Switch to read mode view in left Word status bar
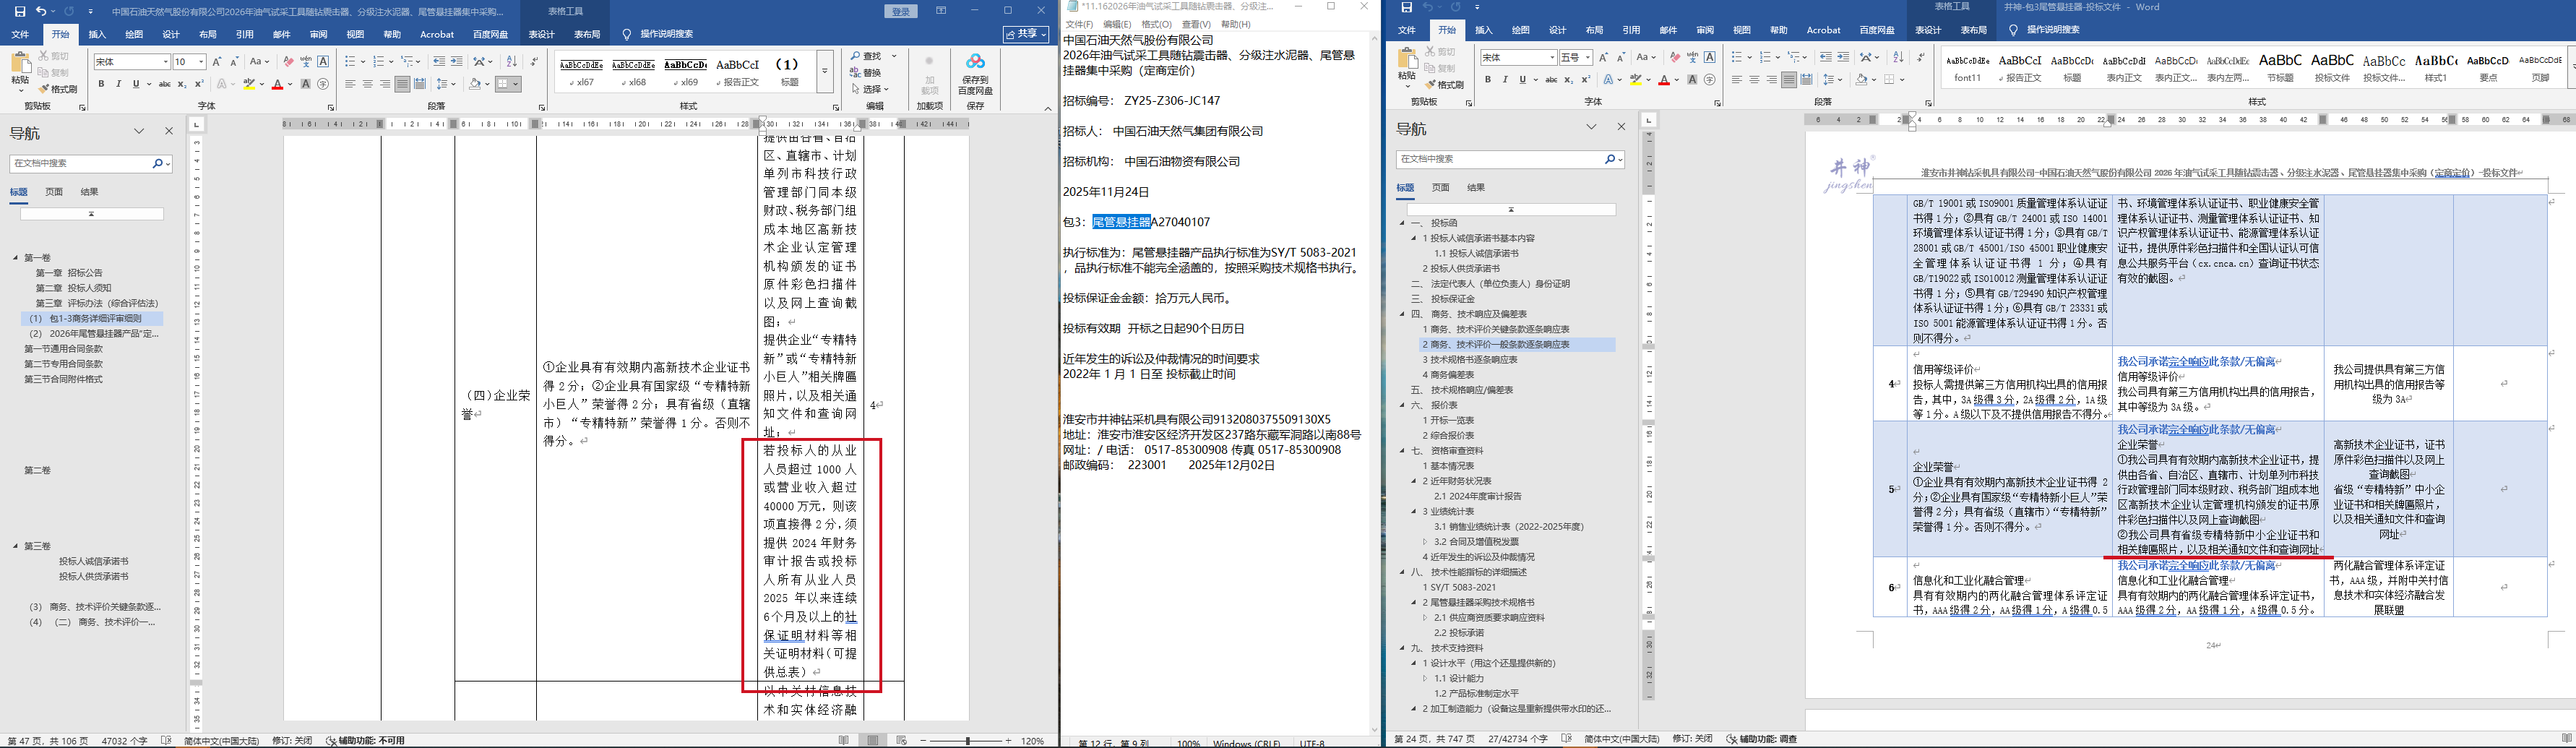The image size is (2576, 748). tap(844, 740)
